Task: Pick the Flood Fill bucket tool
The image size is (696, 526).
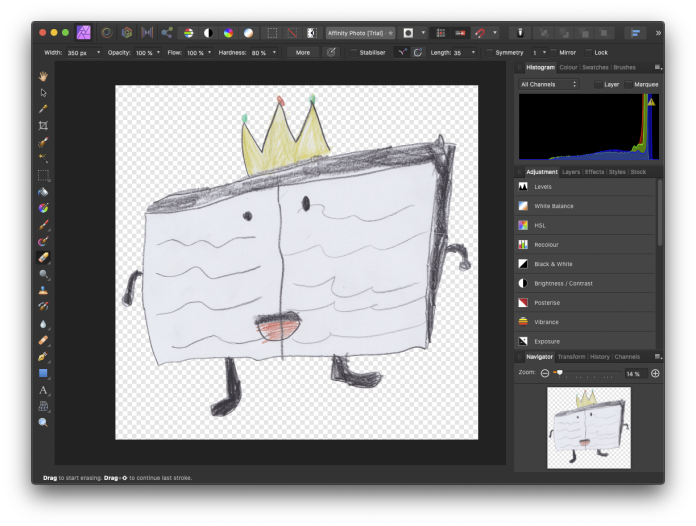Action: (43, 191)
